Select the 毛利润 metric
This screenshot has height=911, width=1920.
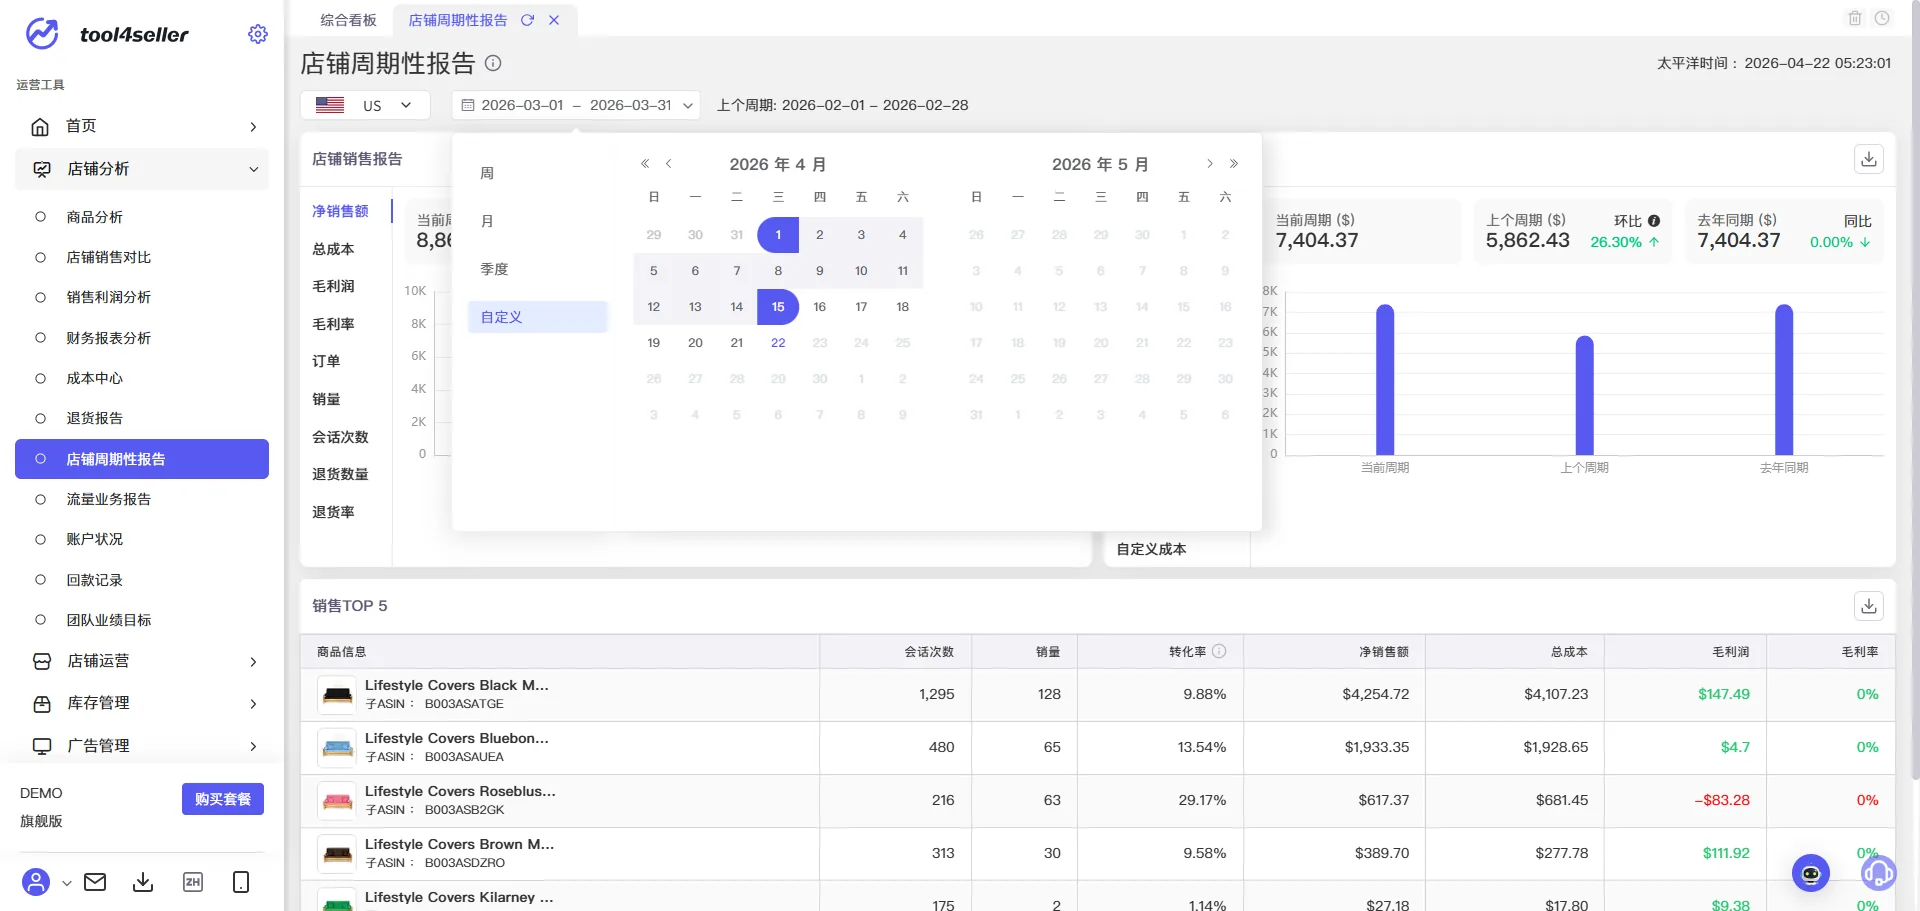click(x=333, y=286)
